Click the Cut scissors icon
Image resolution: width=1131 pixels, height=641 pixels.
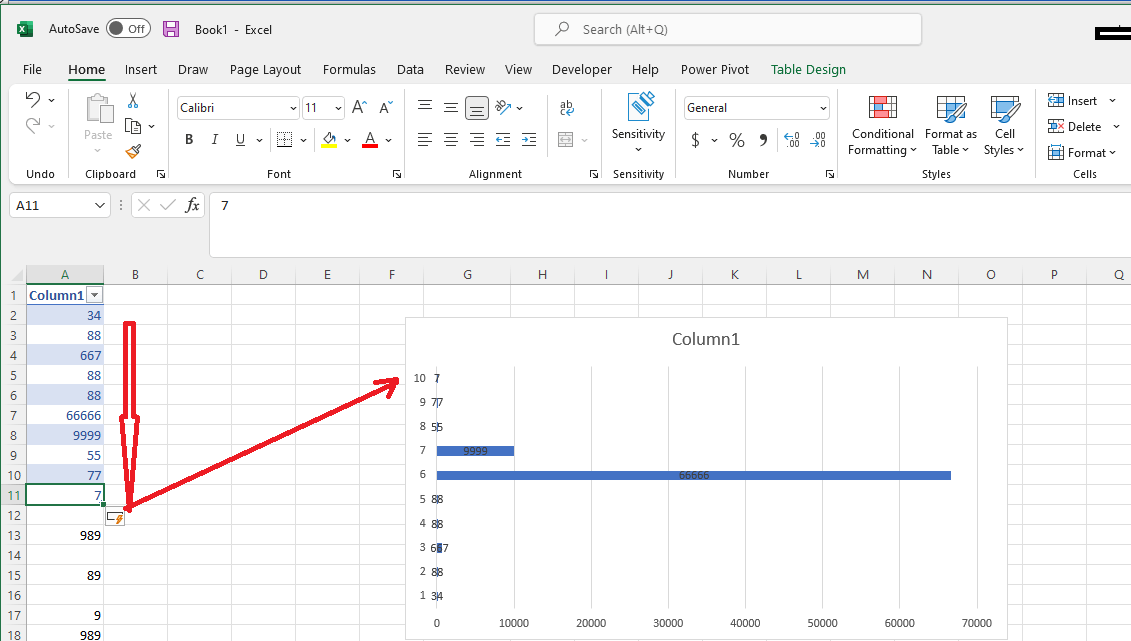(133, 100)
